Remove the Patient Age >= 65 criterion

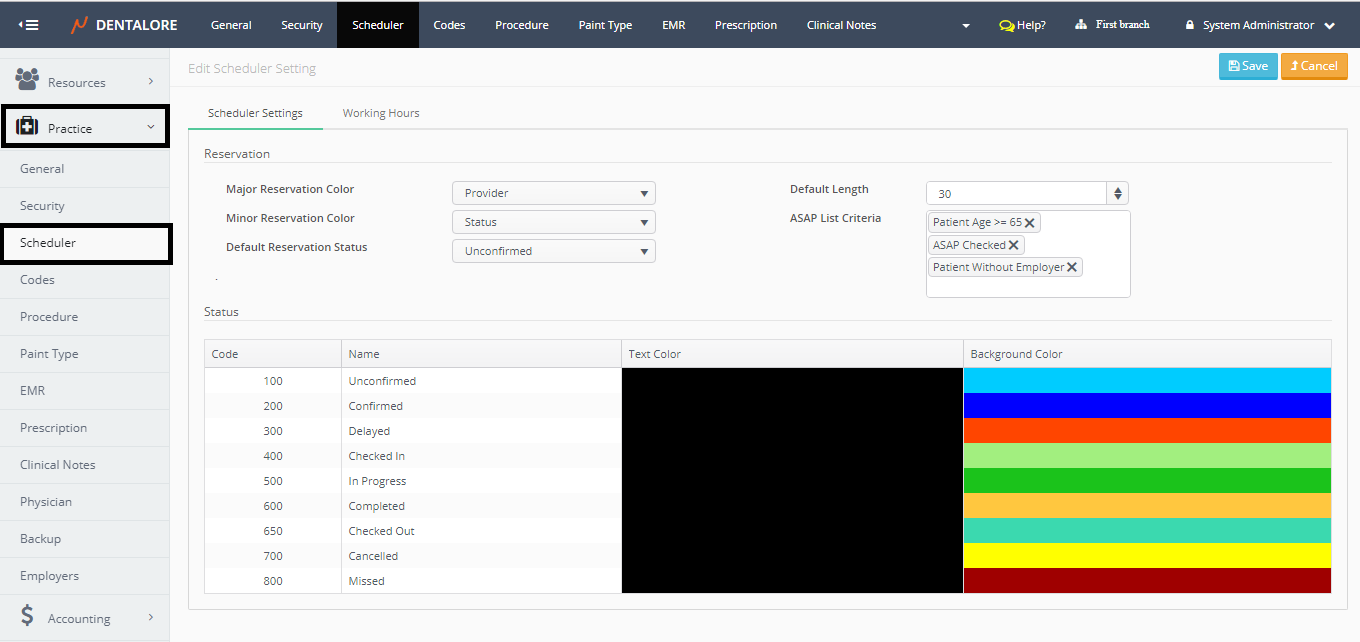click(1030, 223)
